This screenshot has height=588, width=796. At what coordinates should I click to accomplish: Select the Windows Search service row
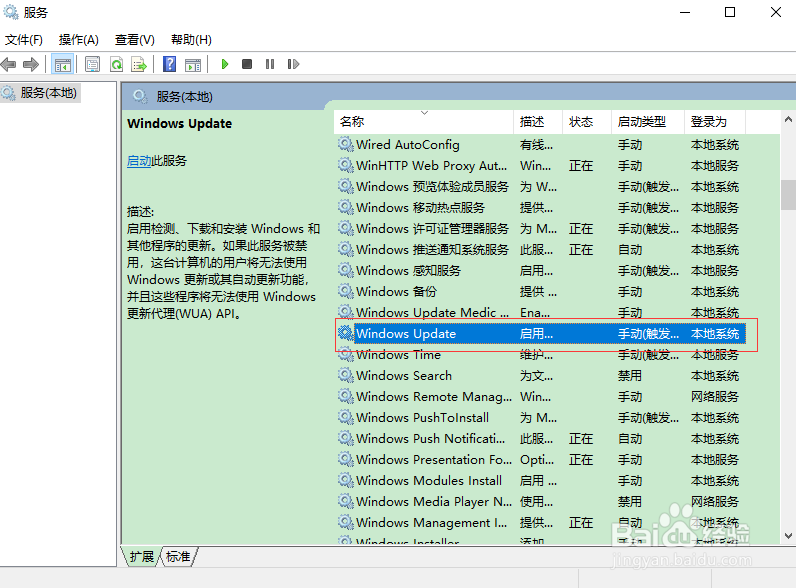coord(540,376)
